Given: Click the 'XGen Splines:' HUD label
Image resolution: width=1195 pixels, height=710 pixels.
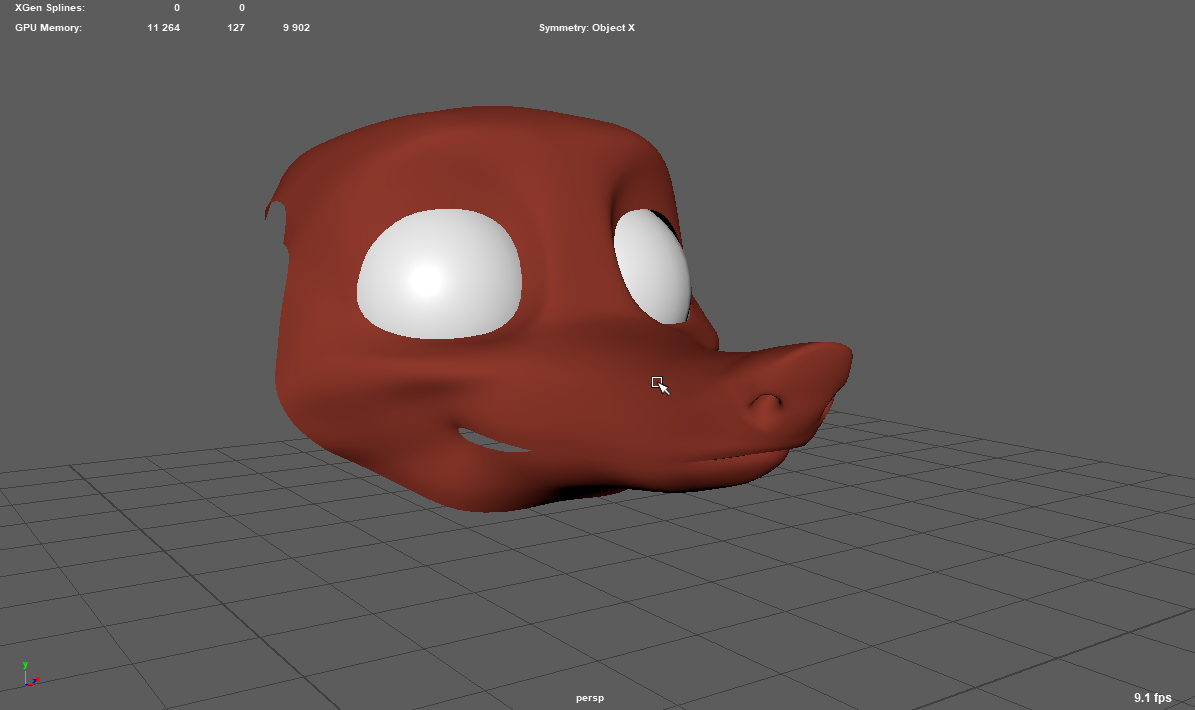Looking at the screenshot, I should pyautogui.click(x=50, y=8).
